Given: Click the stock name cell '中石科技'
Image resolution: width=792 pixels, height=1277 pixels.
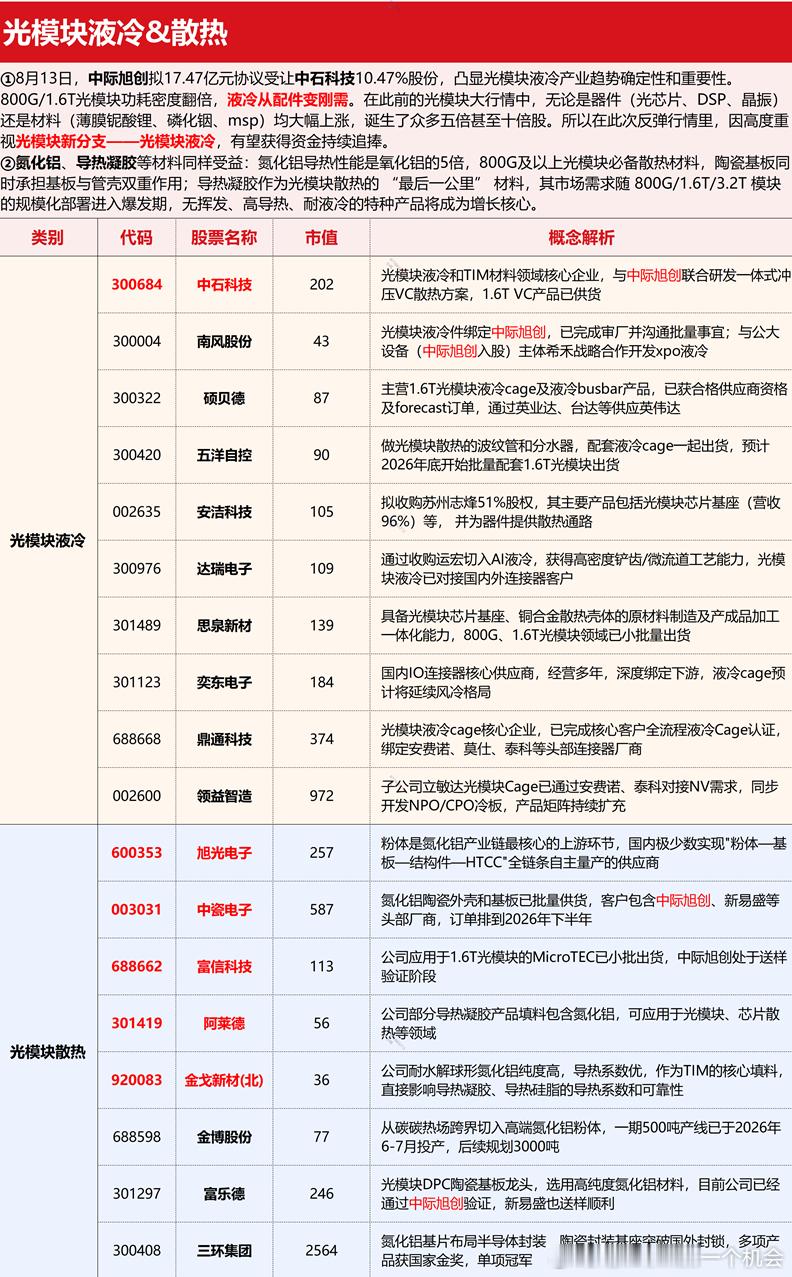Looking at the screenshot, I should pos(224,284).
